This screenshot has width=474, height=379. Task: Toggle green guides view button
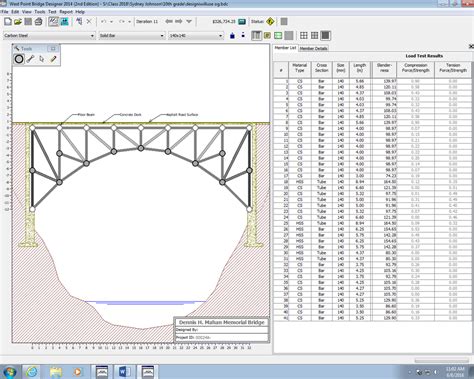pos(278,35)
